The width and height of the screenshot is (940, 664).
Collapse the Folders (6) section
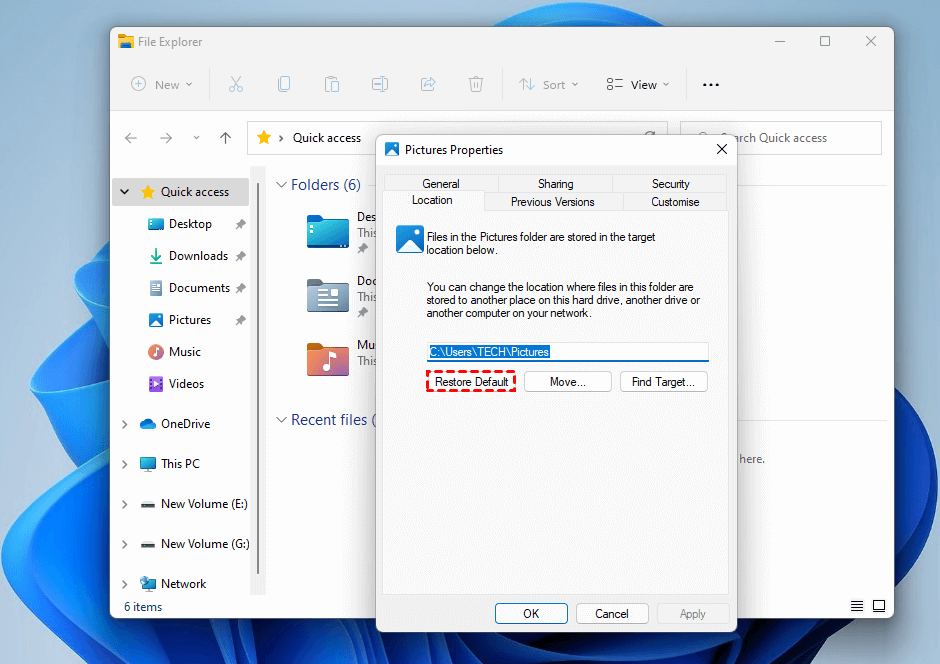(x=282, y=185)
